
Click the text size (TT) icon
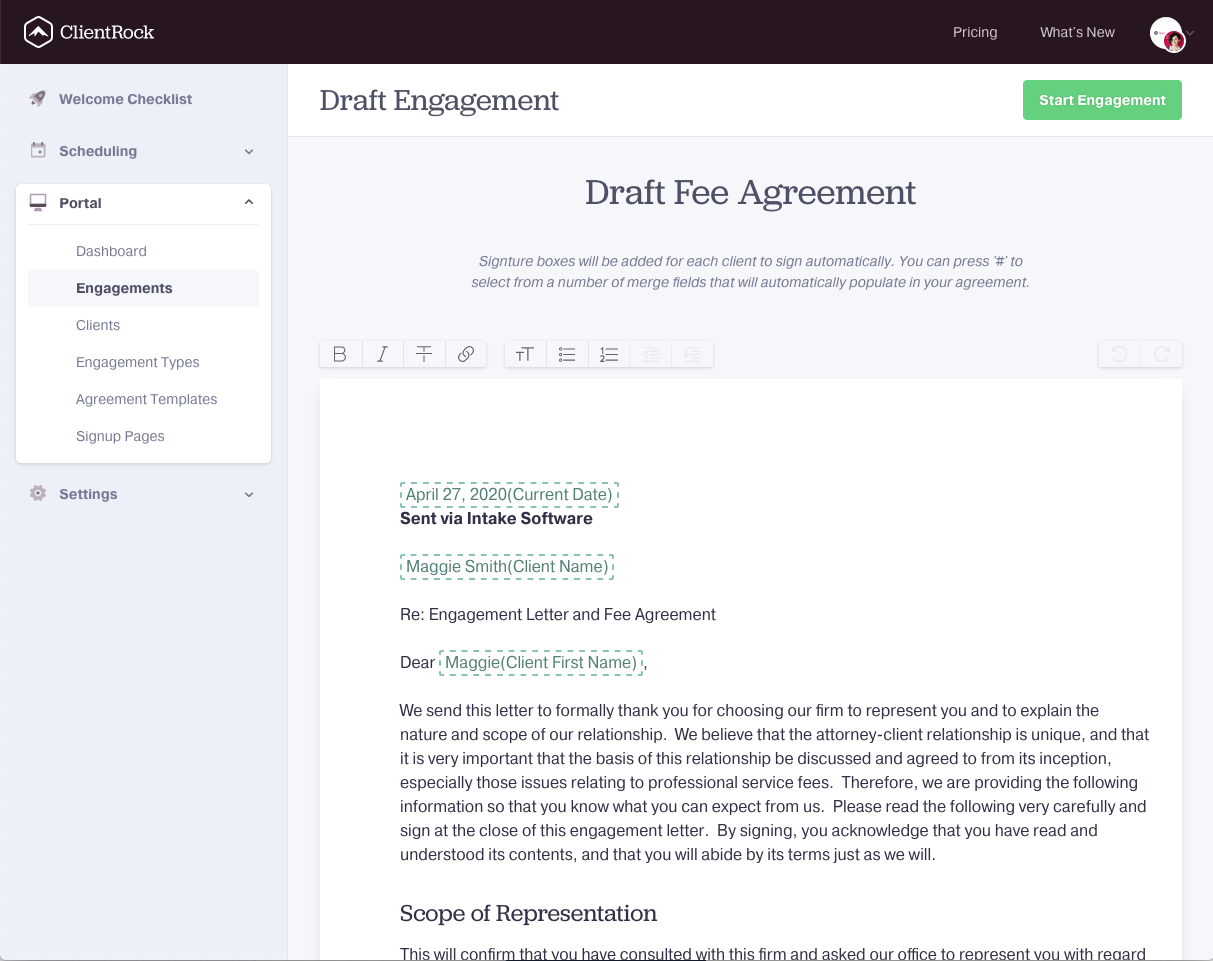click(x=525, y=353)
